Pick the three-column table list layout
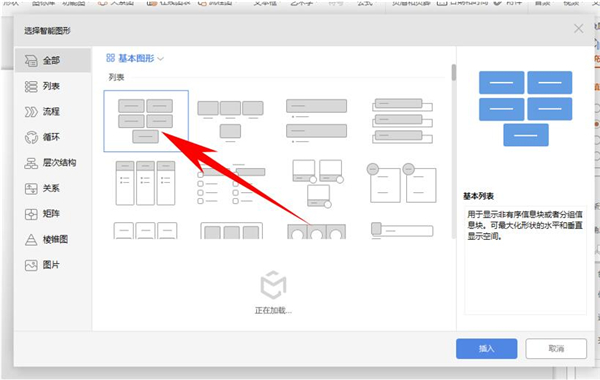This screenshot has height=380, width=600. (x=145, y=183)
